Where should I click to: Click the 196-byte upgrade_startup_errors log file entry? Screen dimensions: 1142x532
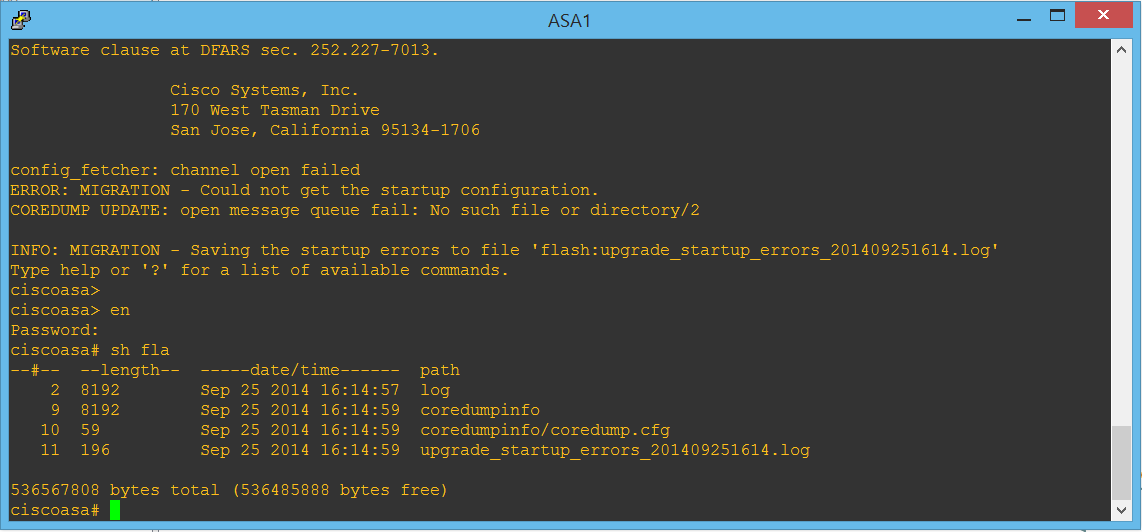coord(614,450)
